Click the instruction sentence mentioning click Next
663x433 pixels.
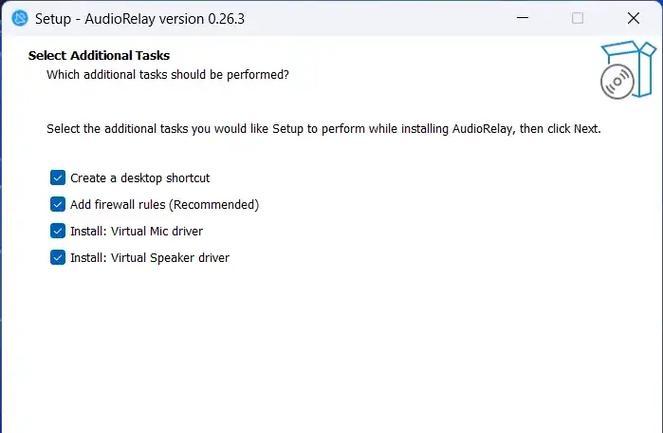323,129
